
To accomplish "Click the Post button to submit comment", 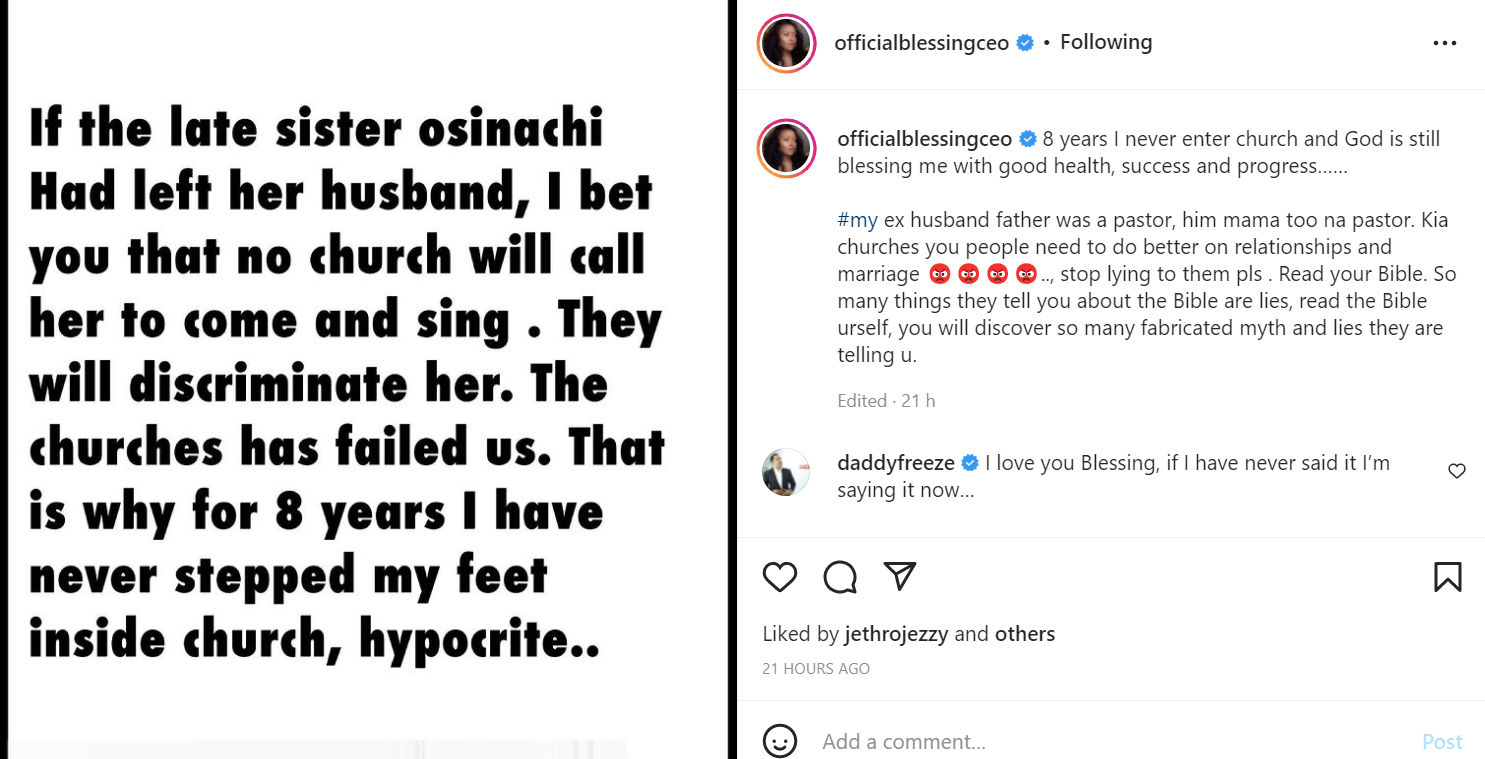I will coord(1441,741).
